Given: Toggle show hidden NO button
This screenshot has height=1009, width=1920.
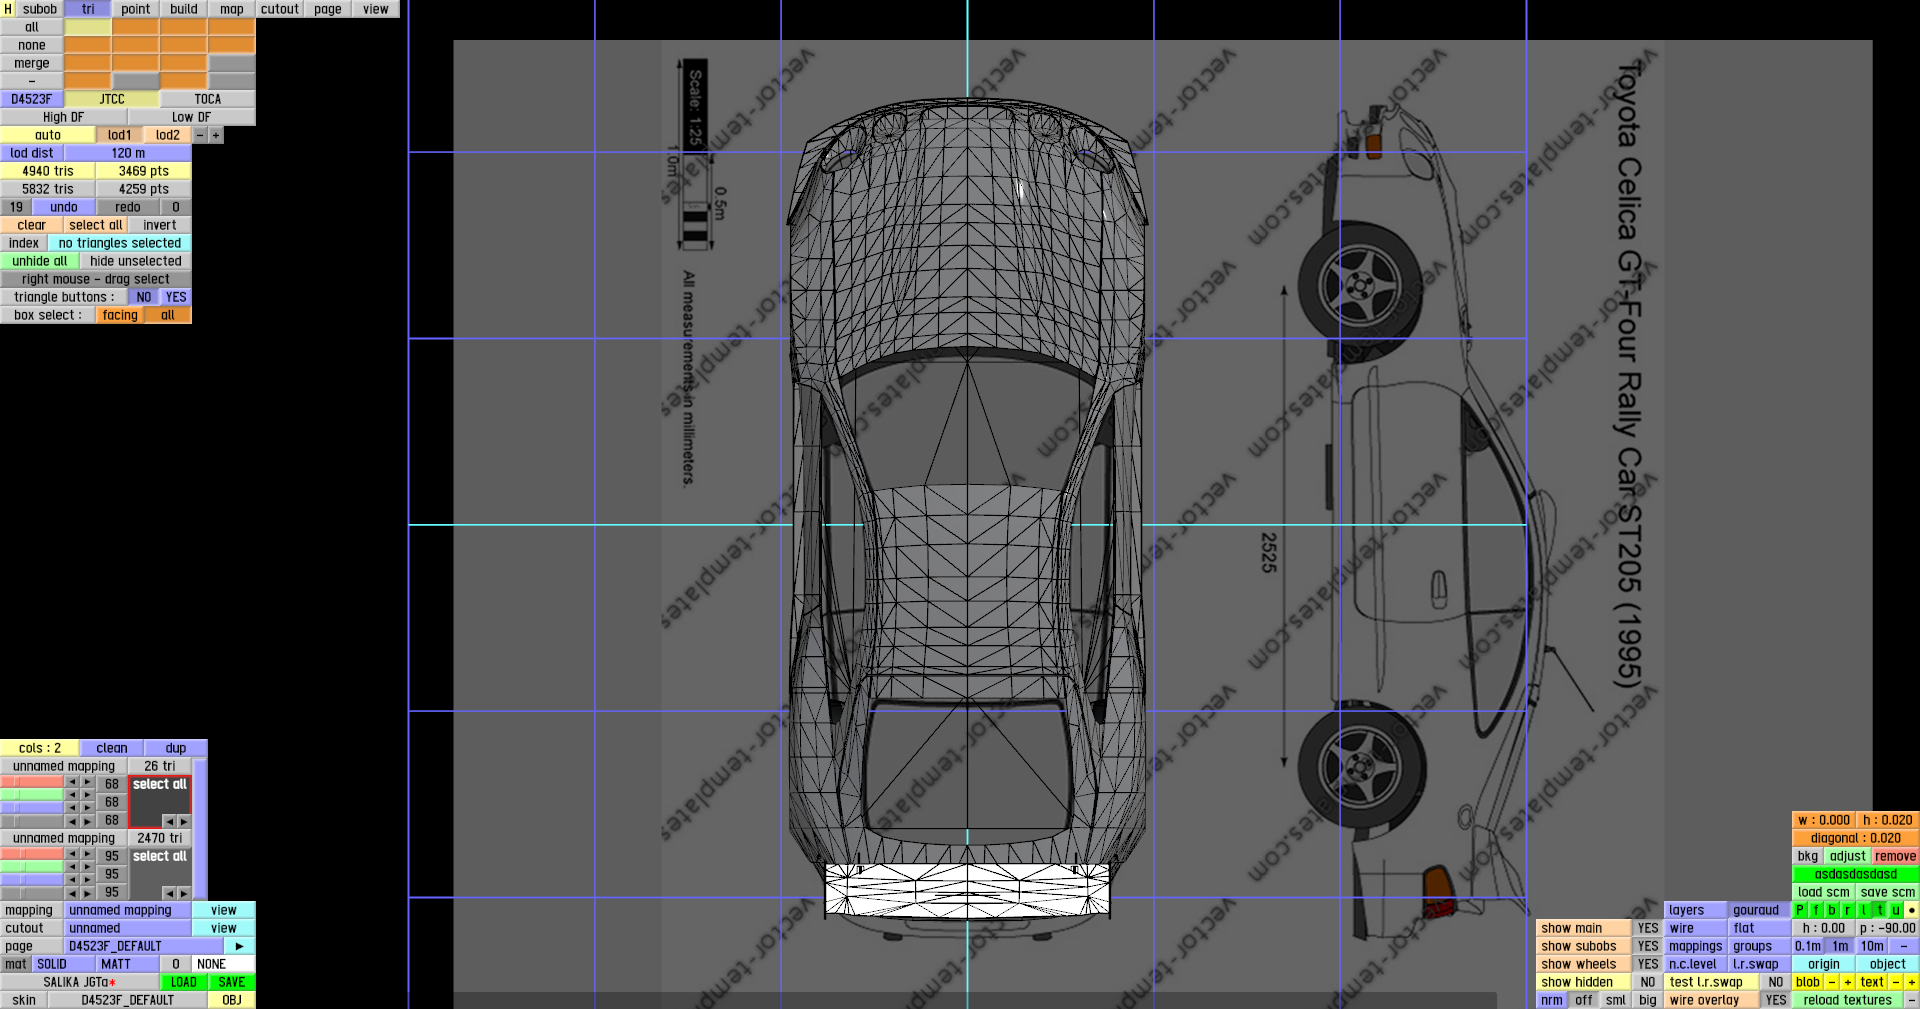Looking at the screenshot, I should pos(1648,982).
